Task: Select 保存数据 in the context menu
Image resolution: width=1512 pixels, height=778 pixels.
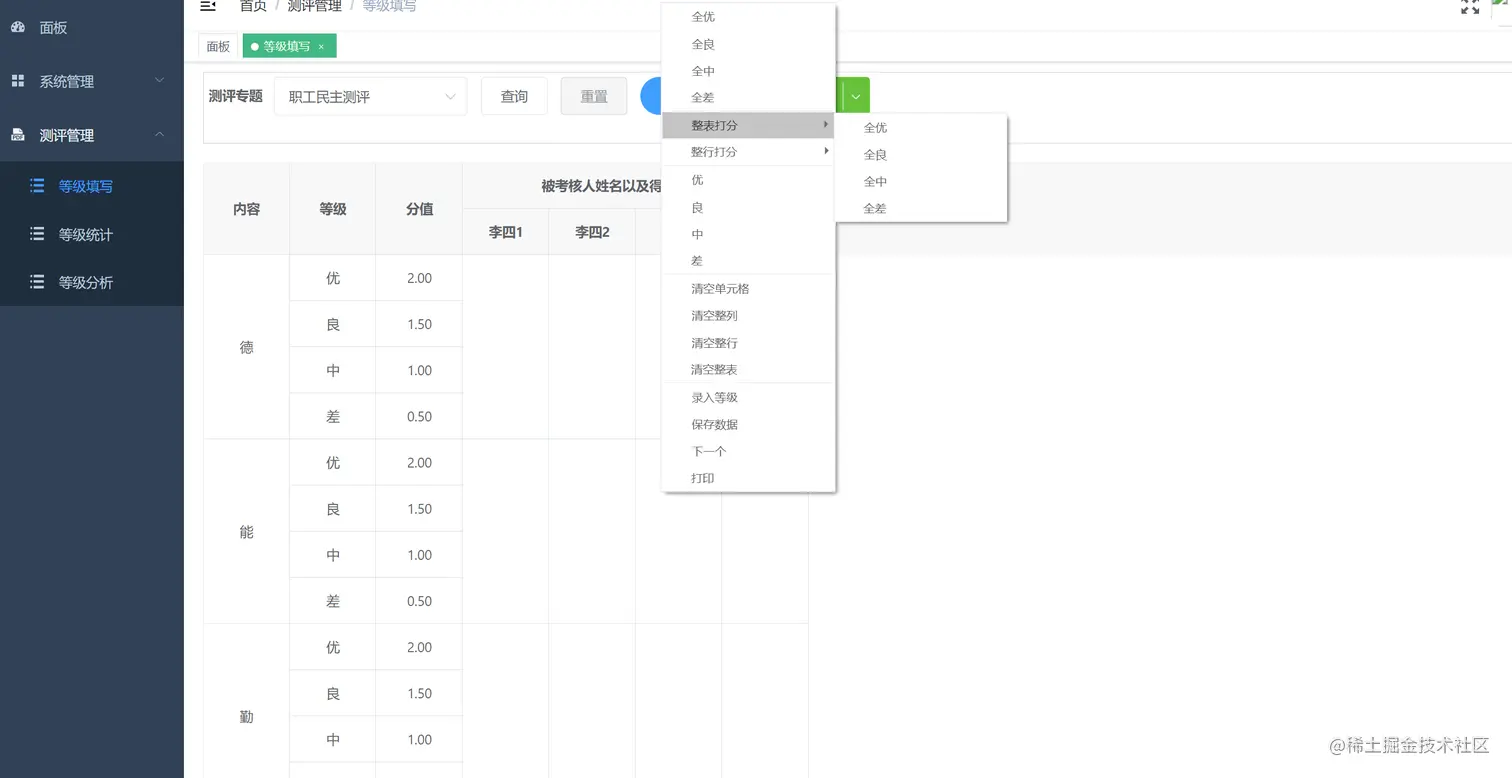Action: 714,424
